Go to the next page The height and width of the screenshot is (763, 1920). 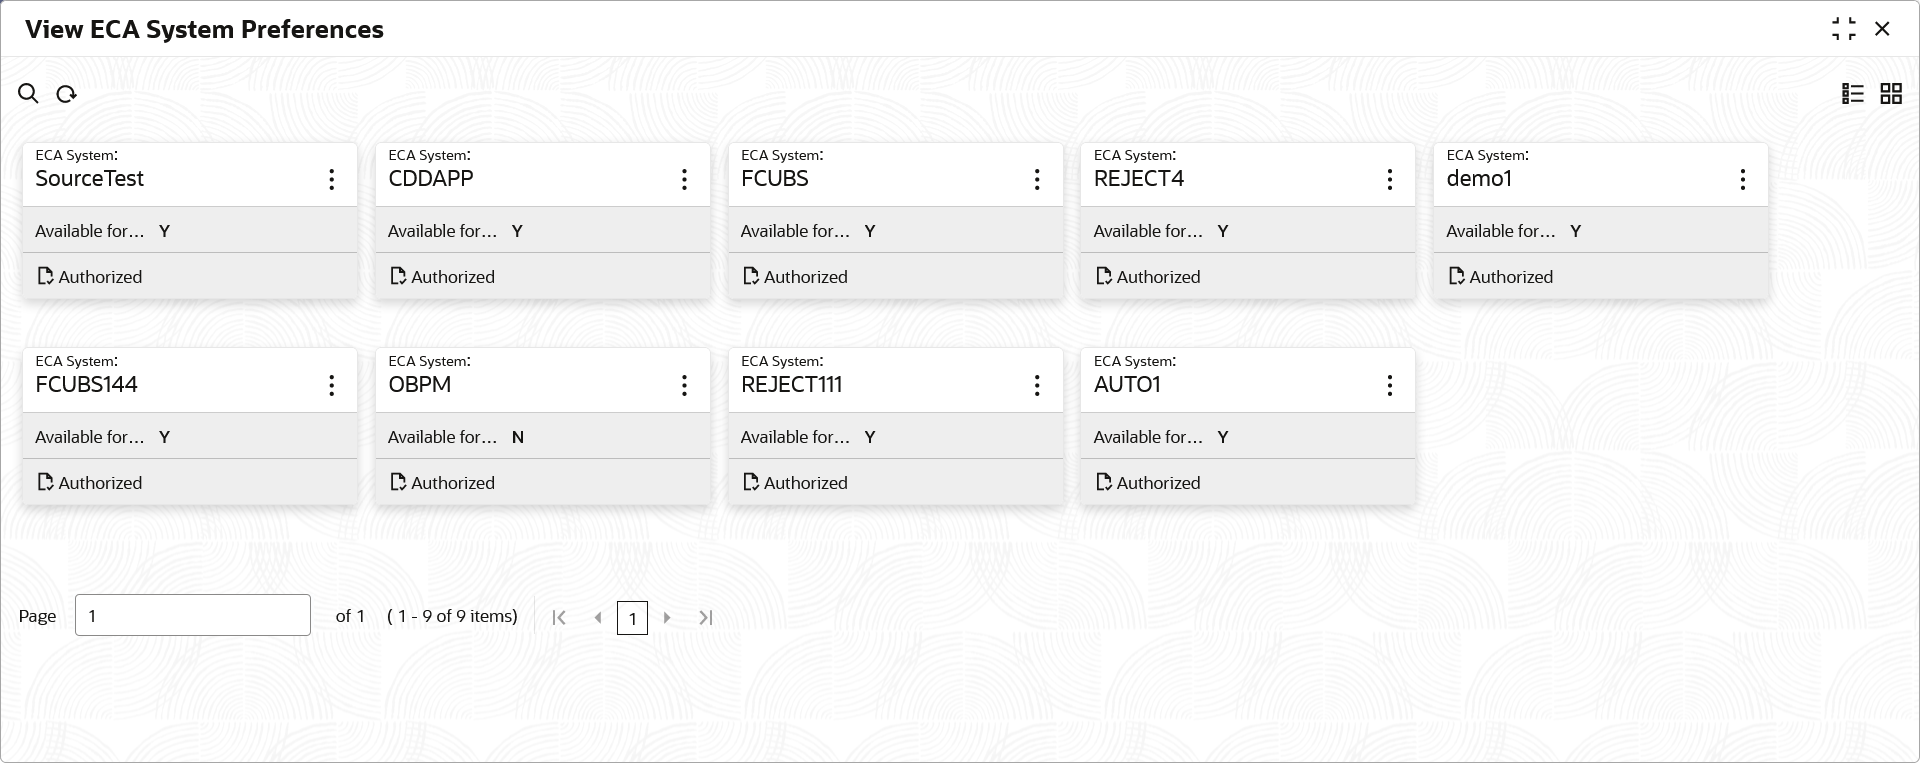coord(667,618)
